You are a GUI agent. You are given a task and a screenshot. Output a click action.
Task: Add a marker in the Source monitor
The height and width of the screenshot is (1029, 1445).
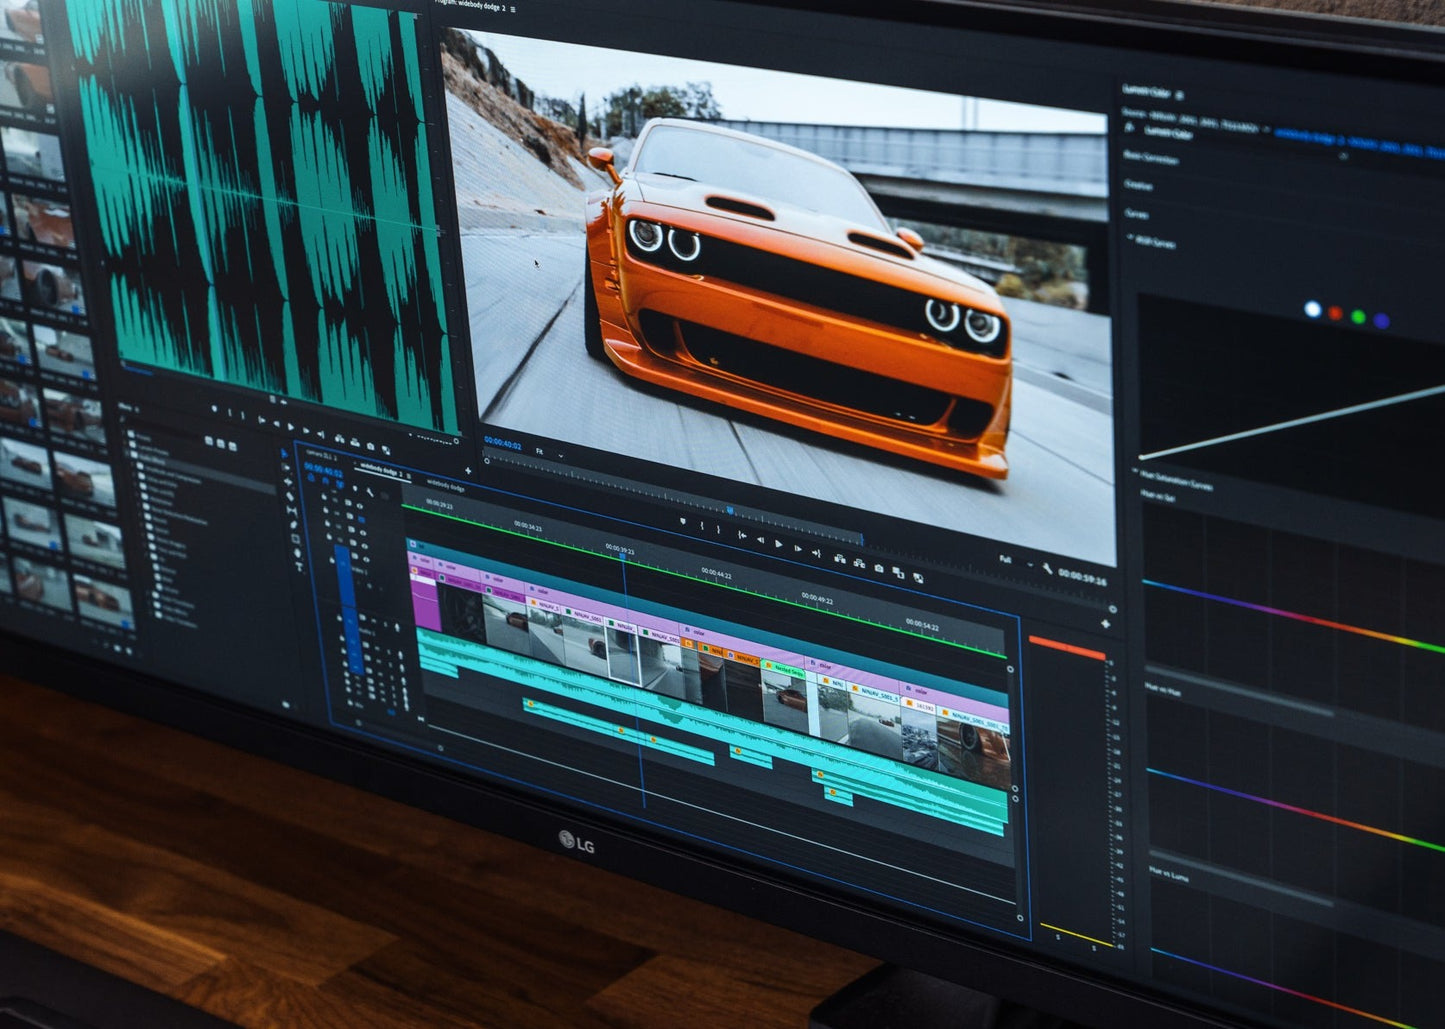214,408
